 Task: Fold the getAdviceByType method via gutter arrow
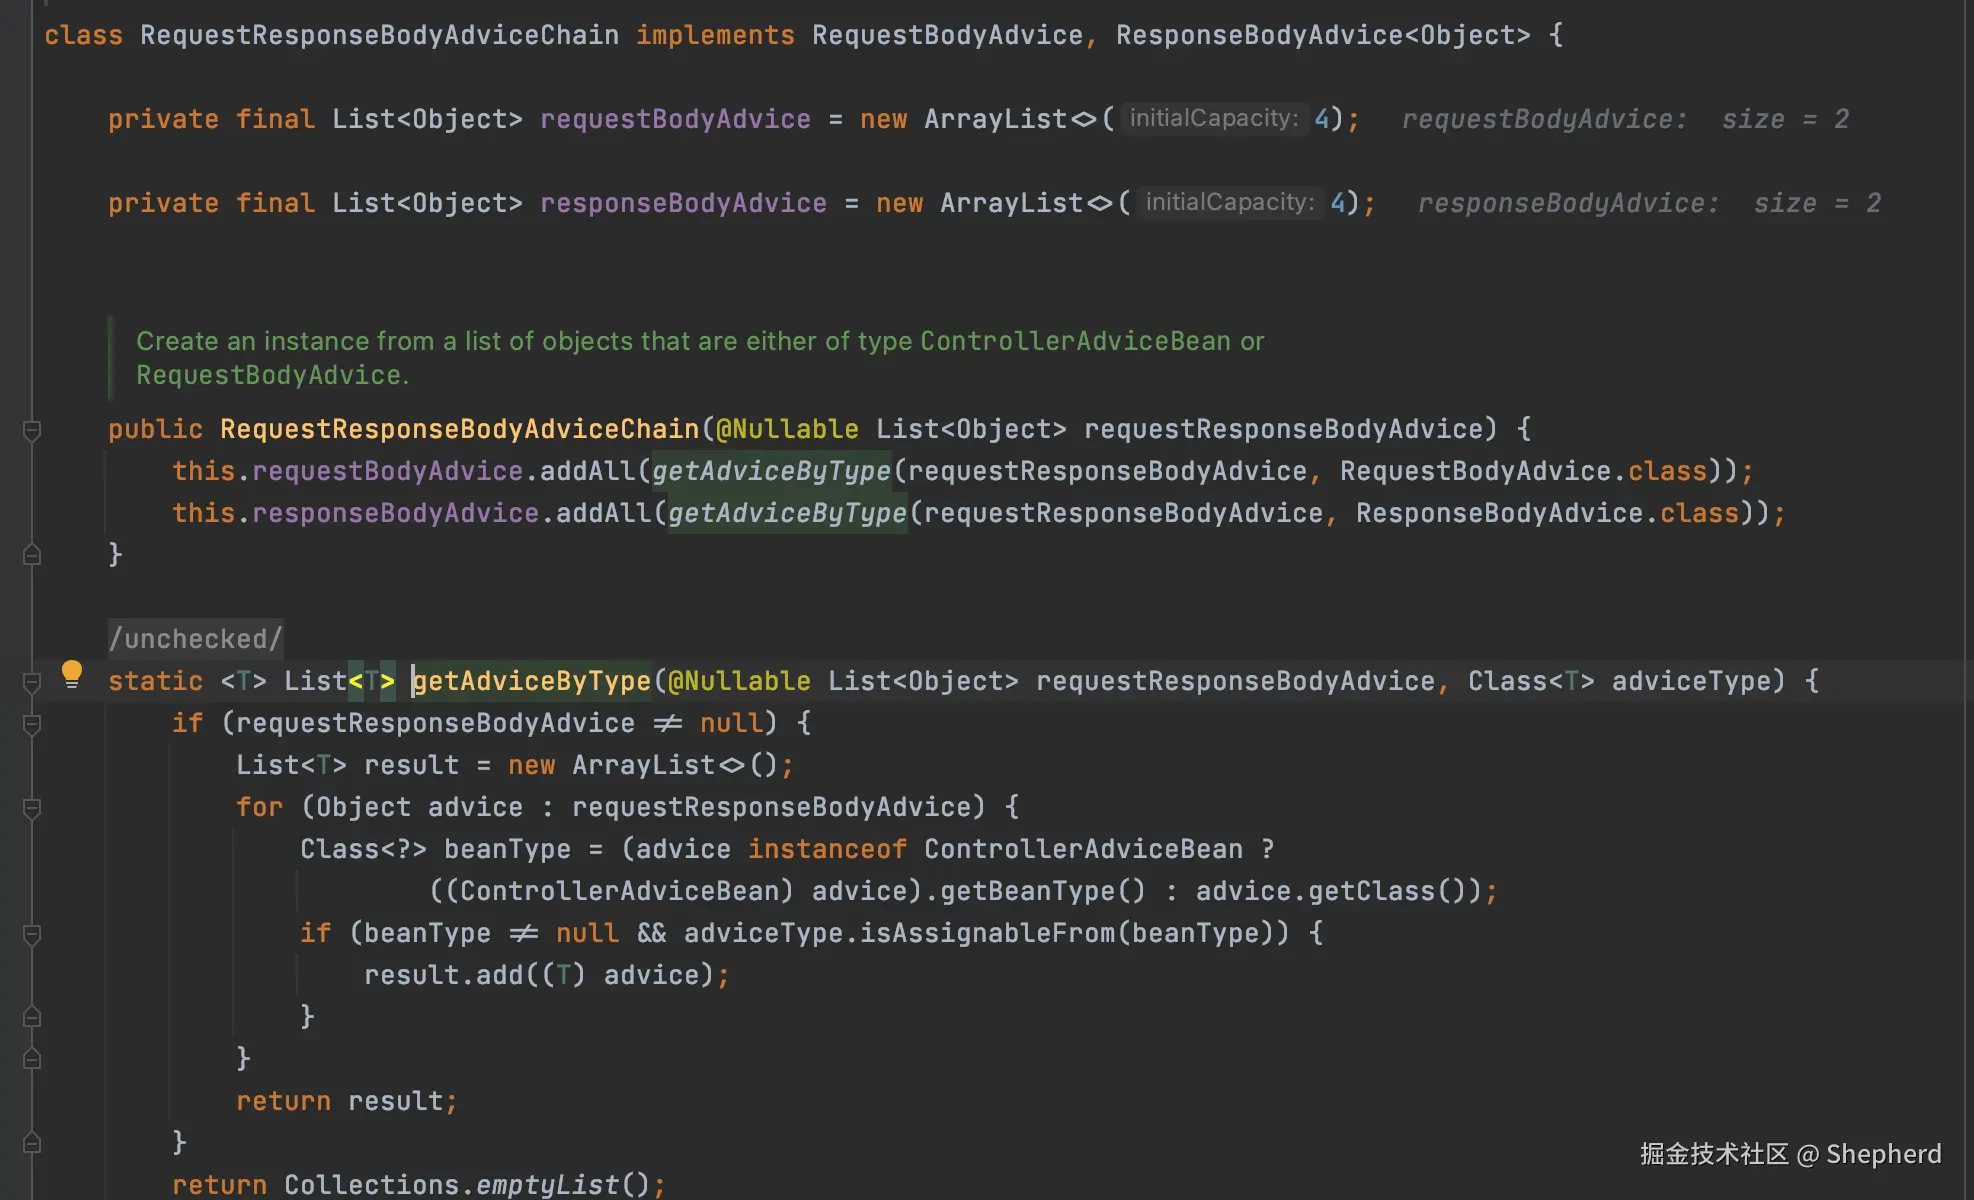pos(32,683)
